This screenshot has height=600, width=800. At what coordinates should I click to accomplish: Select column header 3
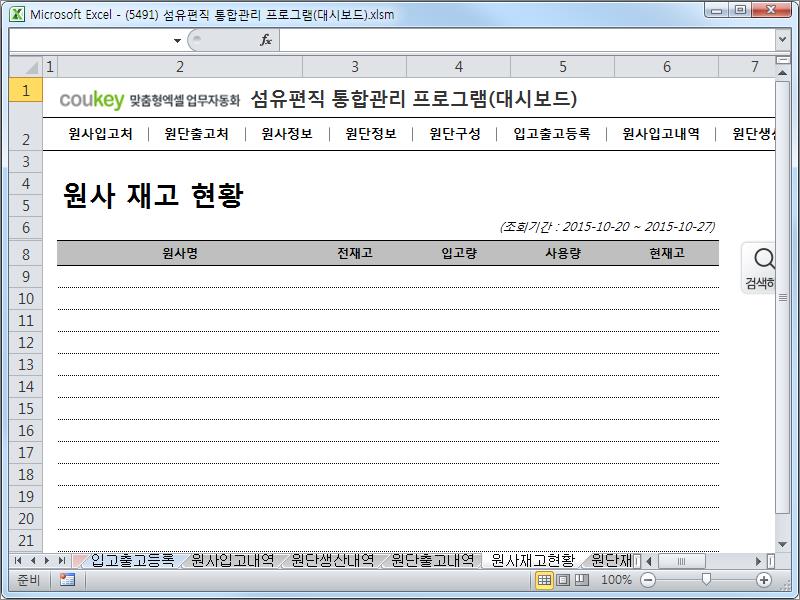tap(355, 66)
